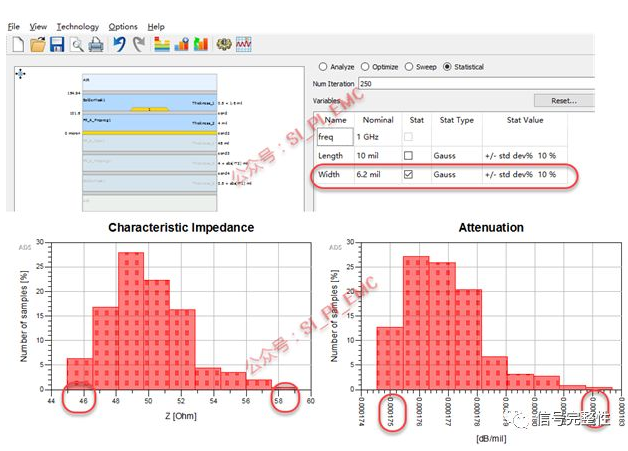Open the Help menu
Viewport: 628px width, 451px height.
tap(156, 26)
